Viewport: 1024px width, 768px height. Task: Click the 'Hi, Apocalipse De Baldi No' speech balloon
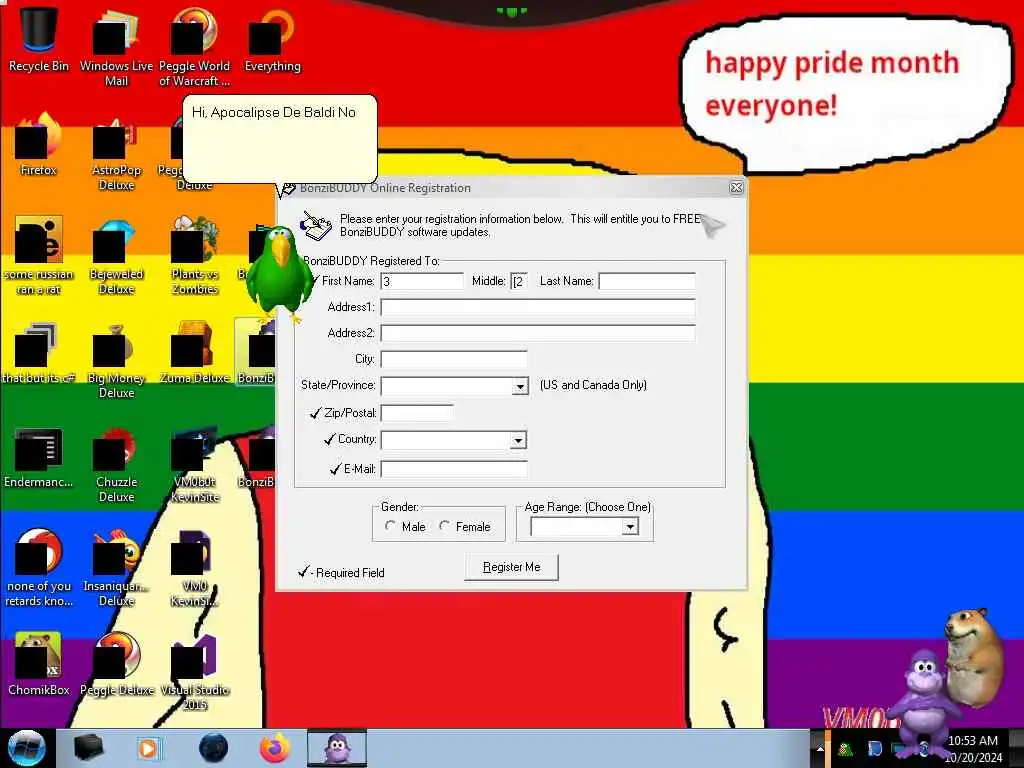tap(280, 138)
